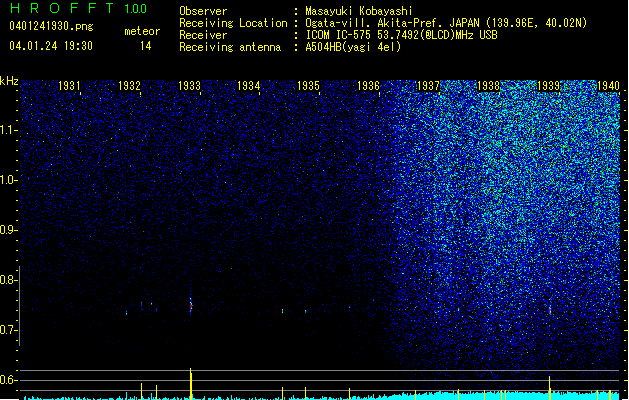Click the 0.7 kHz frequency axis label

click(8, 330)
